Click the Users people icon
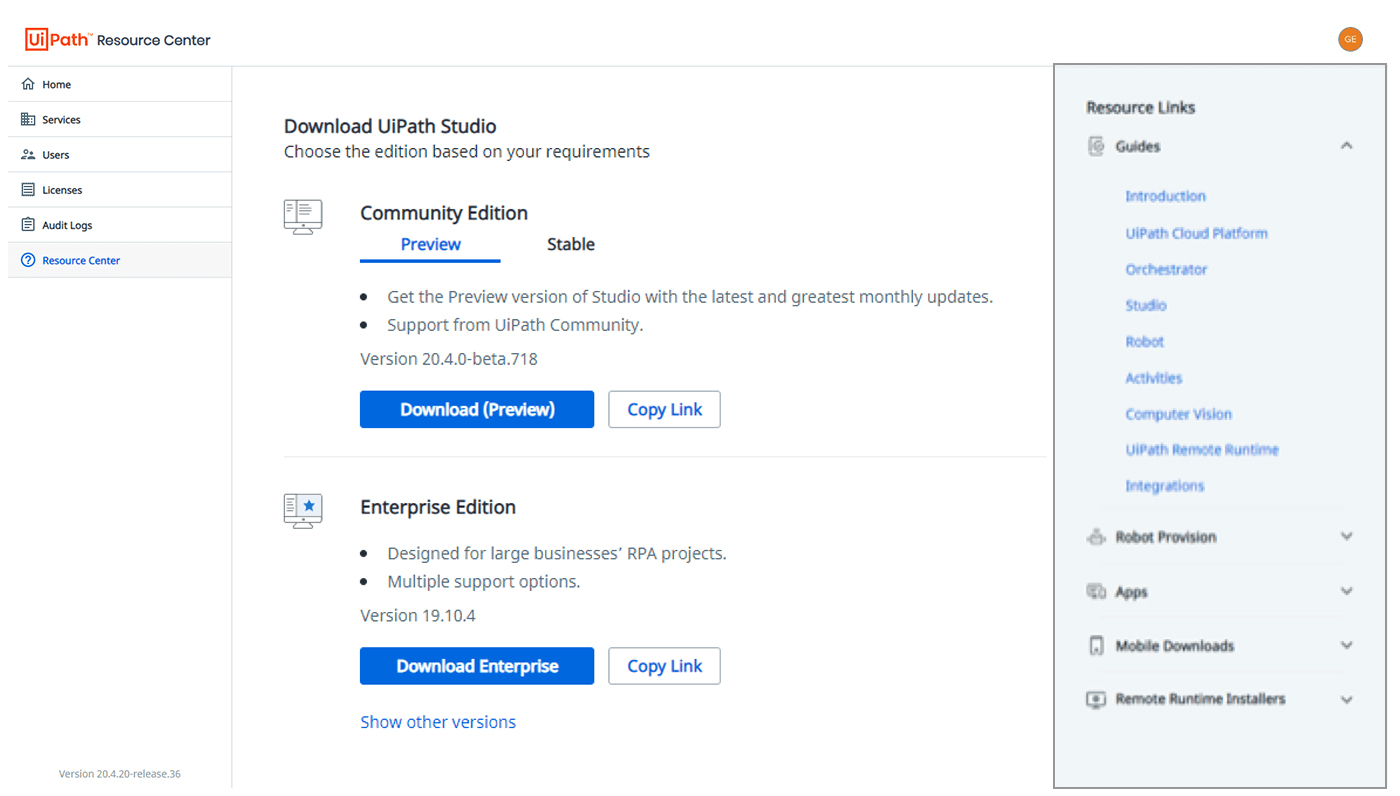Viewport: 1400px width, 796px height. [x=28, y=155]
